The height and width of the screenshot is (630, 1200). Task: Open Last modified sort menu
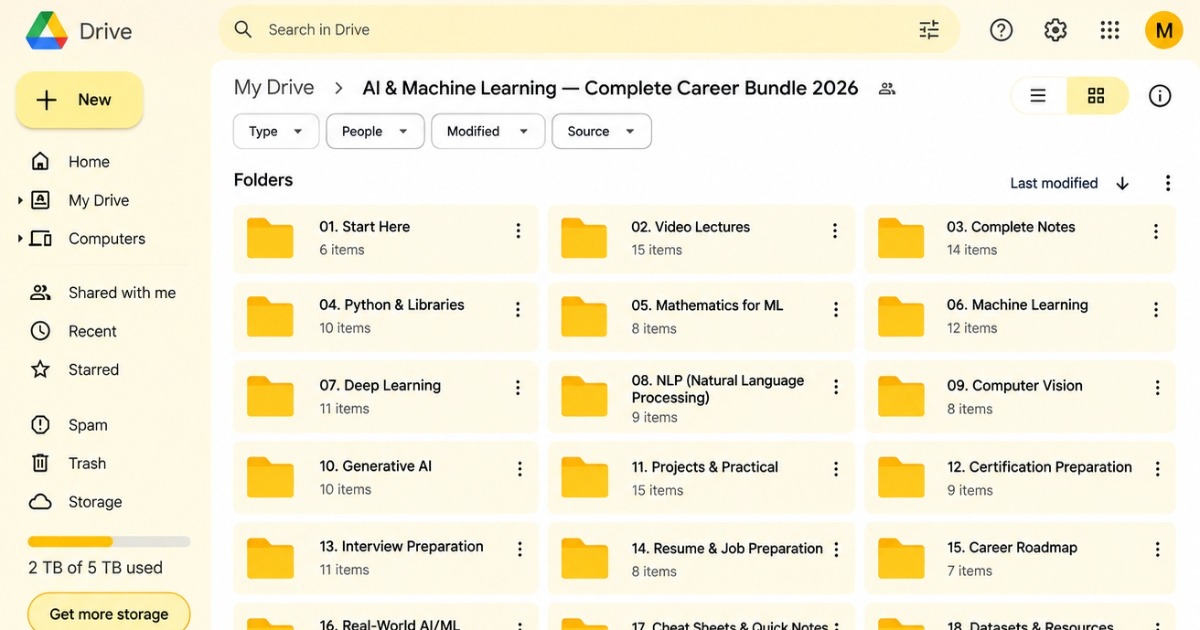click(1054, 183)
